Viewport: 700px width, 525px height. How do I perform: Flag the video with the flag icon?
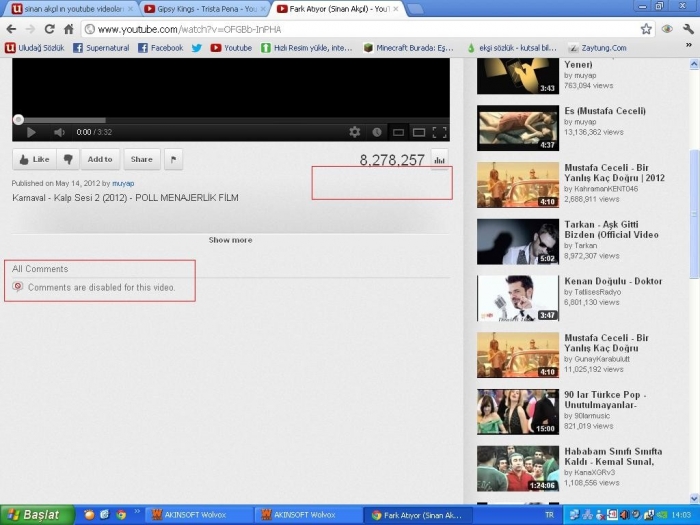click(173, 159)
